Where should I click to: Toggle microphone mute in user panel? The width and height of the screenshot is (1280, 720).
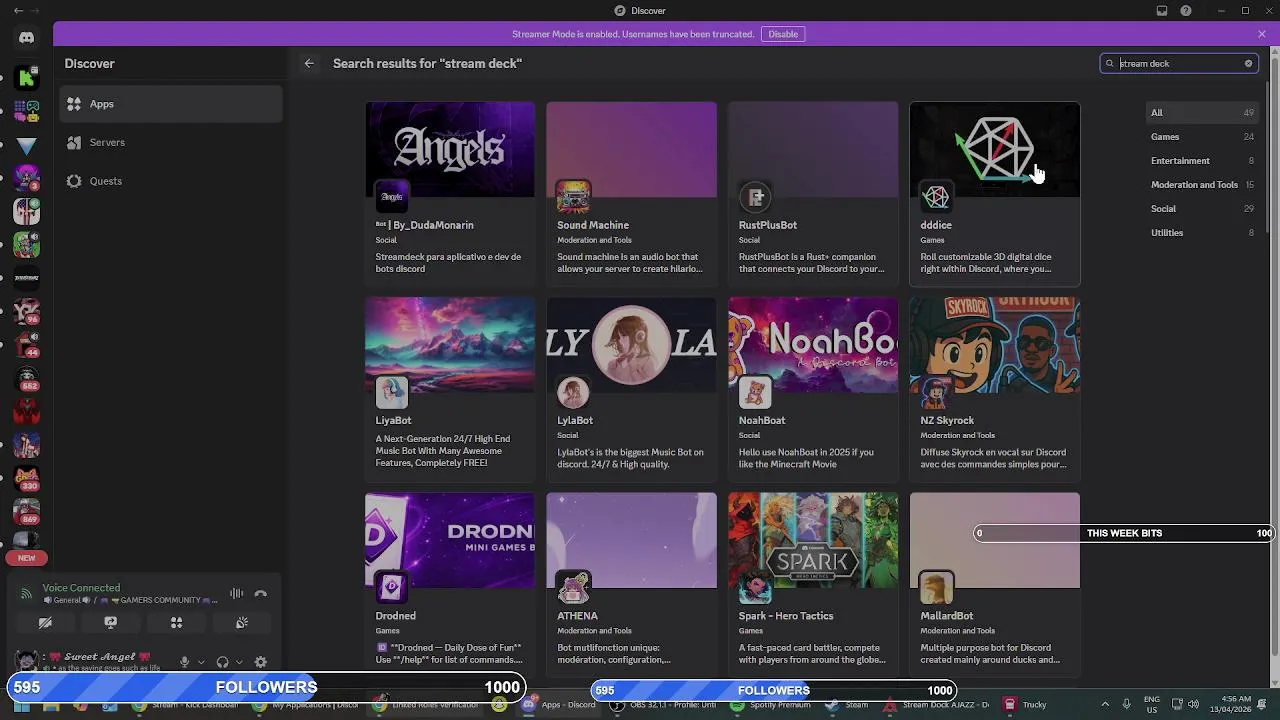coord(184,662)
